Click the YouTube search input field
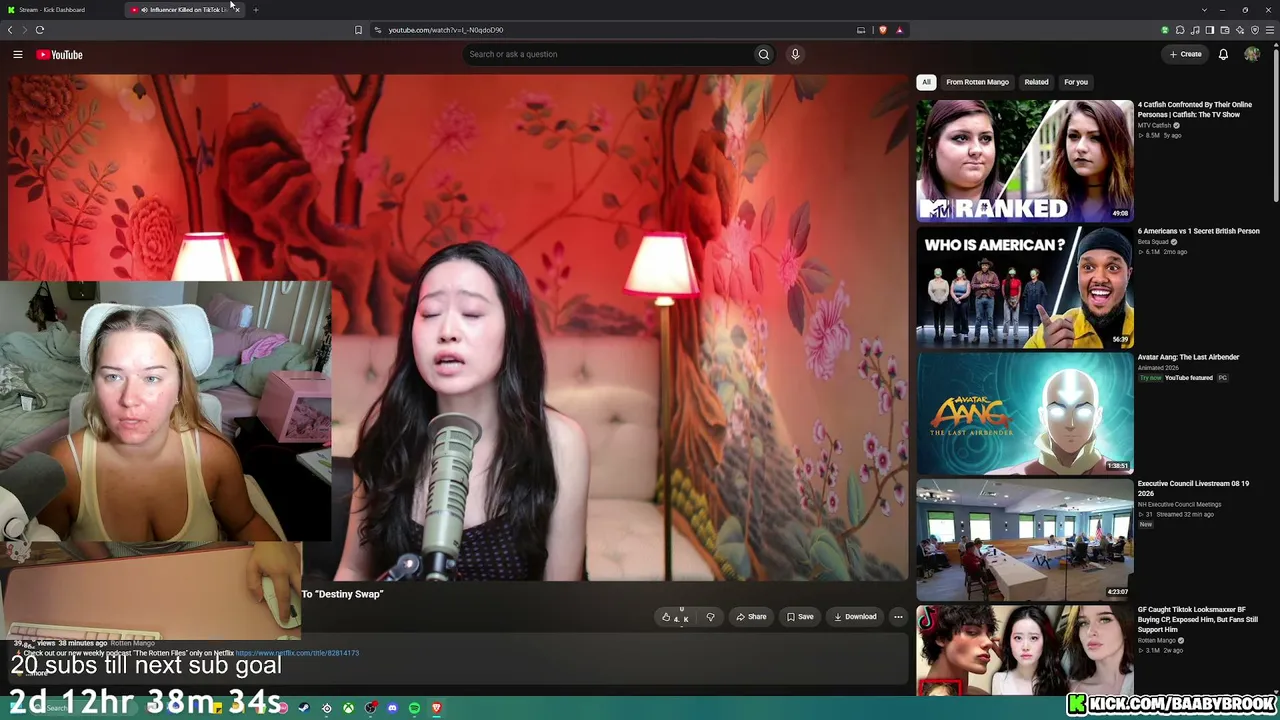The image size is (1280, 720). [609, 54]
